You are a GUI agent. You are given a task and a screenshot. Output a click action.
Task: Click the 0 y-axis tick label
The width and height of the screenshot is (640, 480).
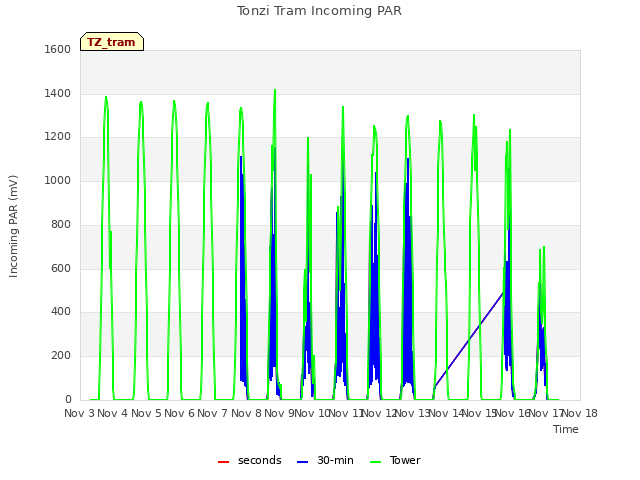(x=68, y=399)
